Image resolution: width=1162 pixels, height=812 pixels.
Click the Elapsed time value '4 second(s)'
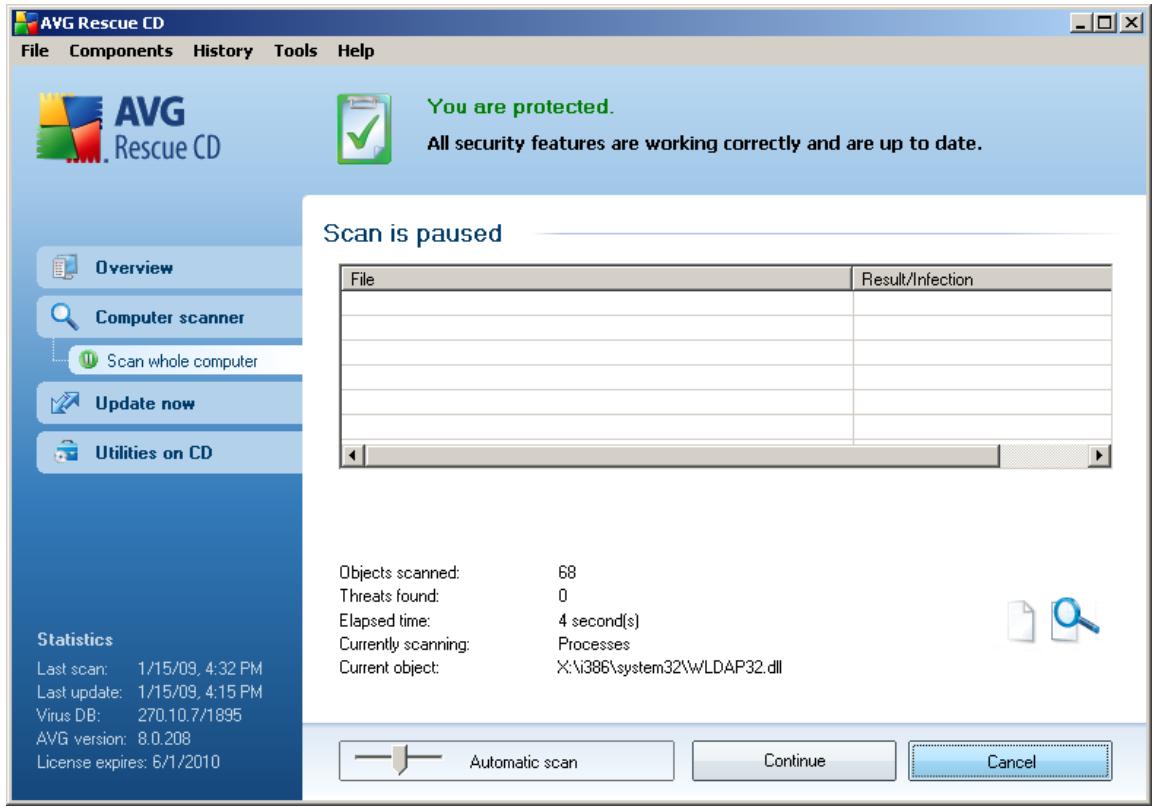(599, 620)
